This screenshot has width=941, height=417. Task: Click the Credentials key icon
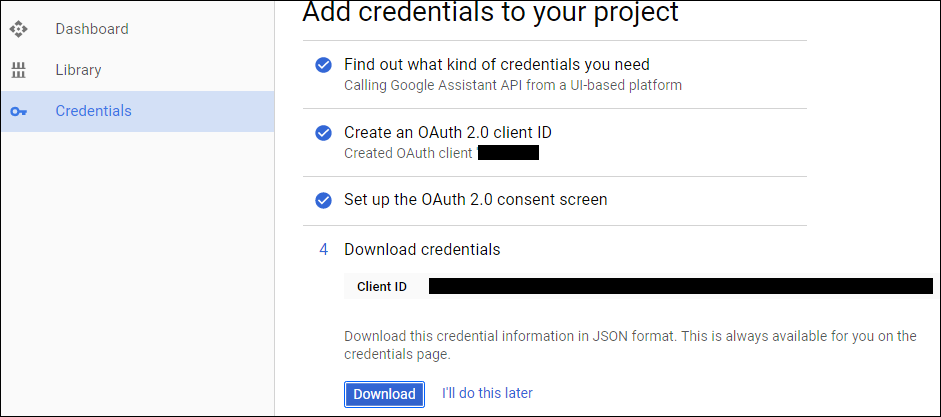pos(19,112)
